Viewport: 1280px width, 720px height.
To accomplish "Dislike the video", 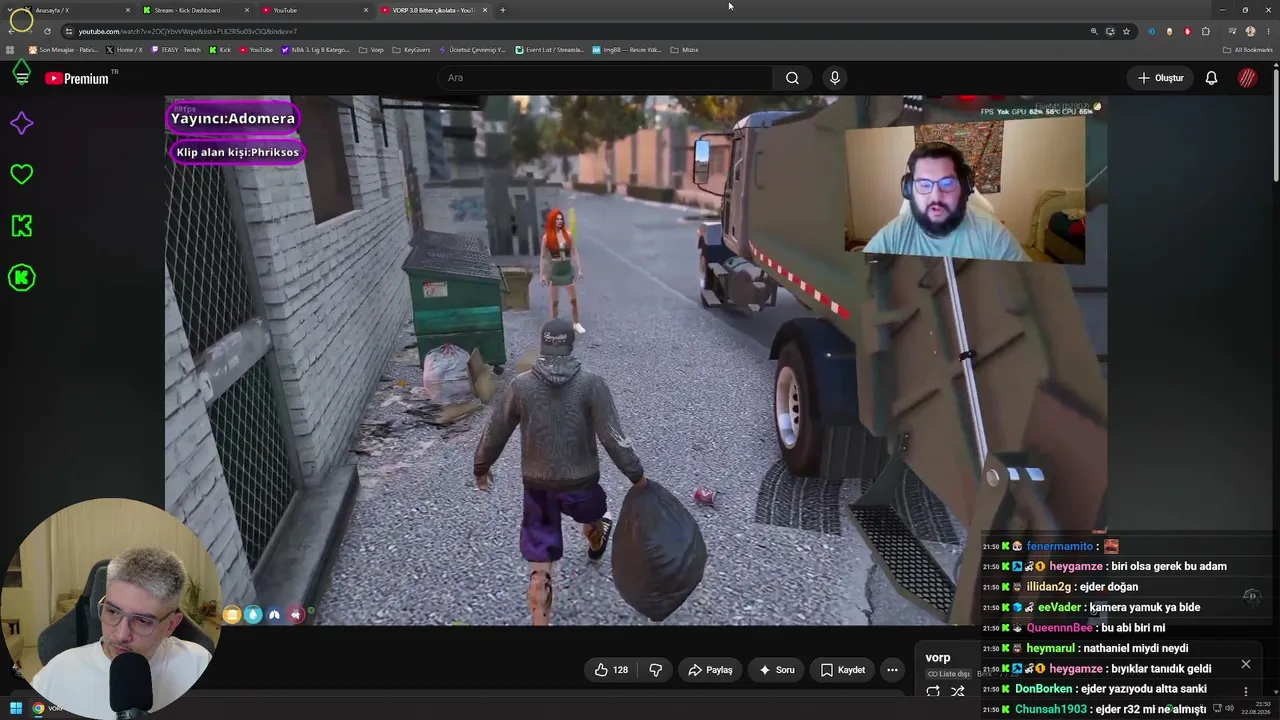I will [x=656, y=670].
